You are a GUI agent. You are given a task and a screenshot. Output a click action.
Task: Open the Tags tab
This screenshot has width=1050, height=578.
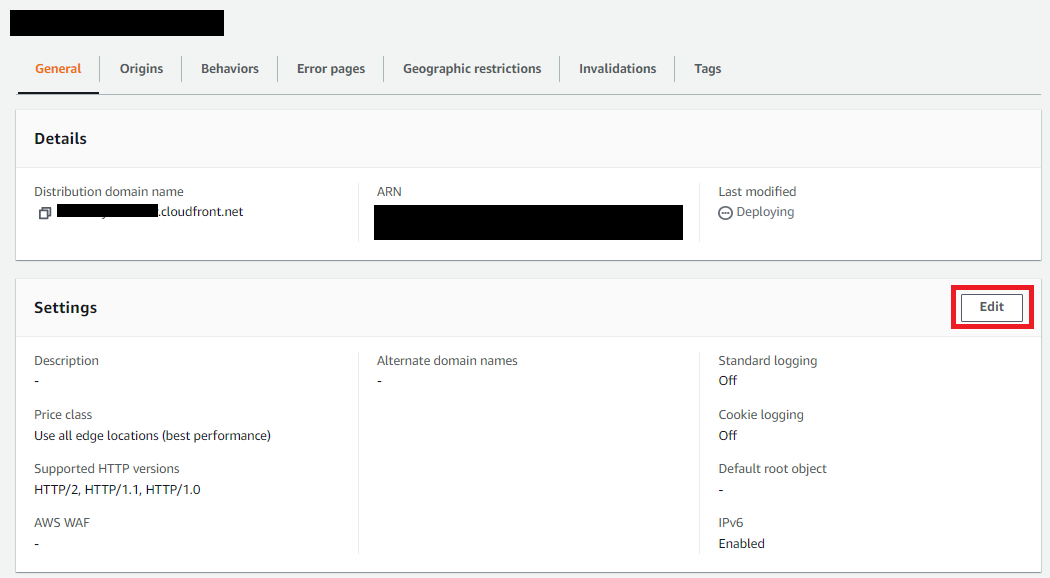pyautogui.click(x=707, y=68)
